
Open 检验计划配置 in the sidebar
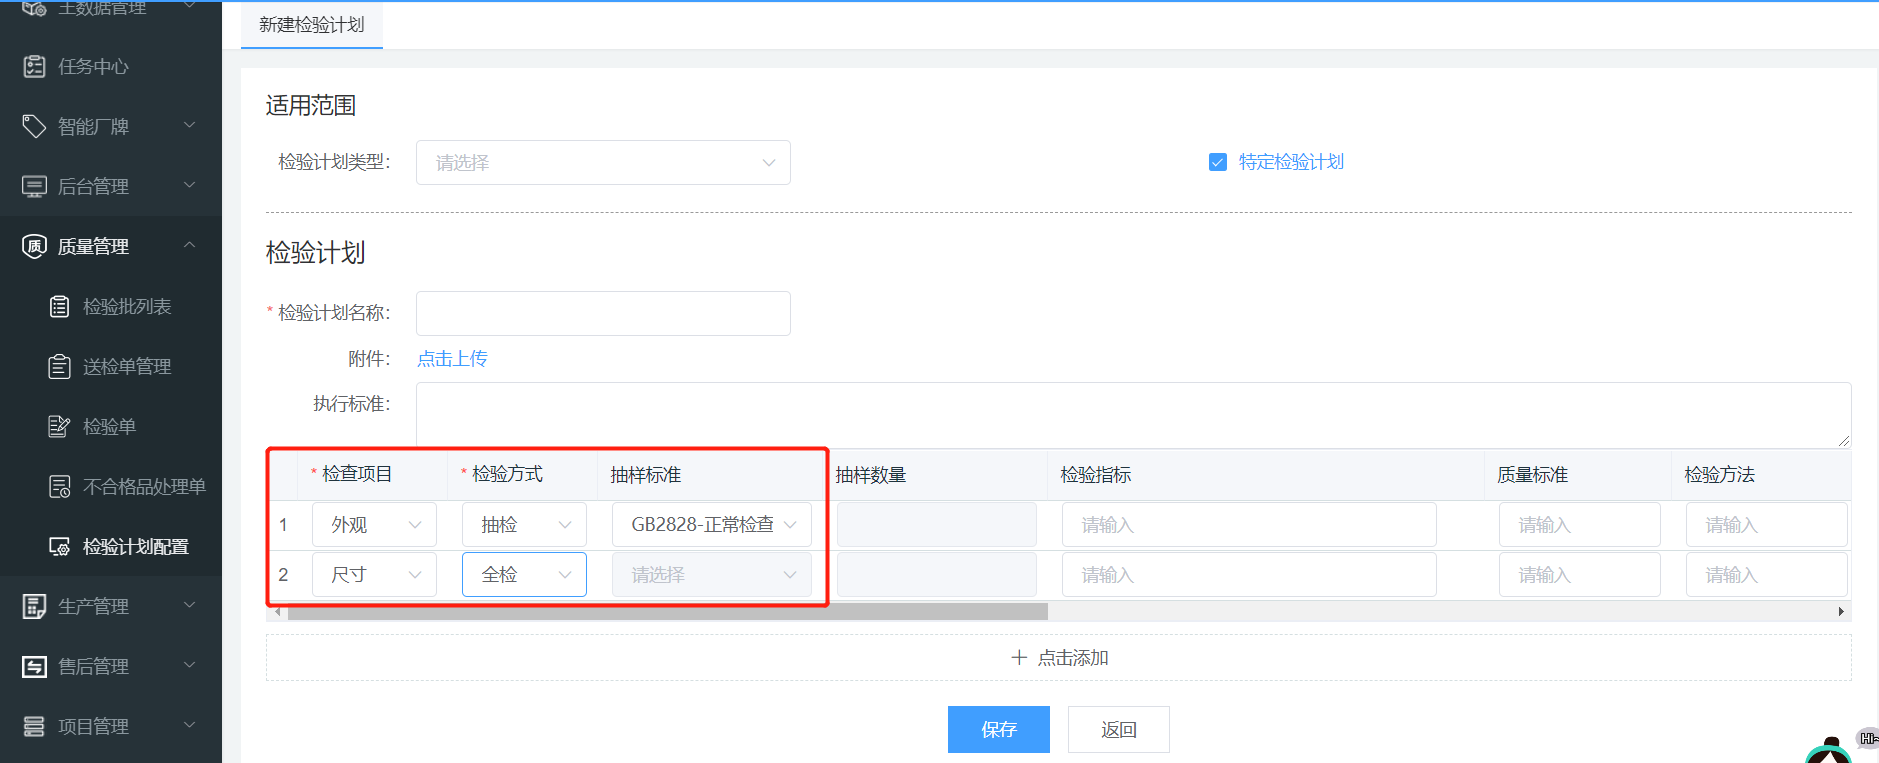(x=135, y=547)
